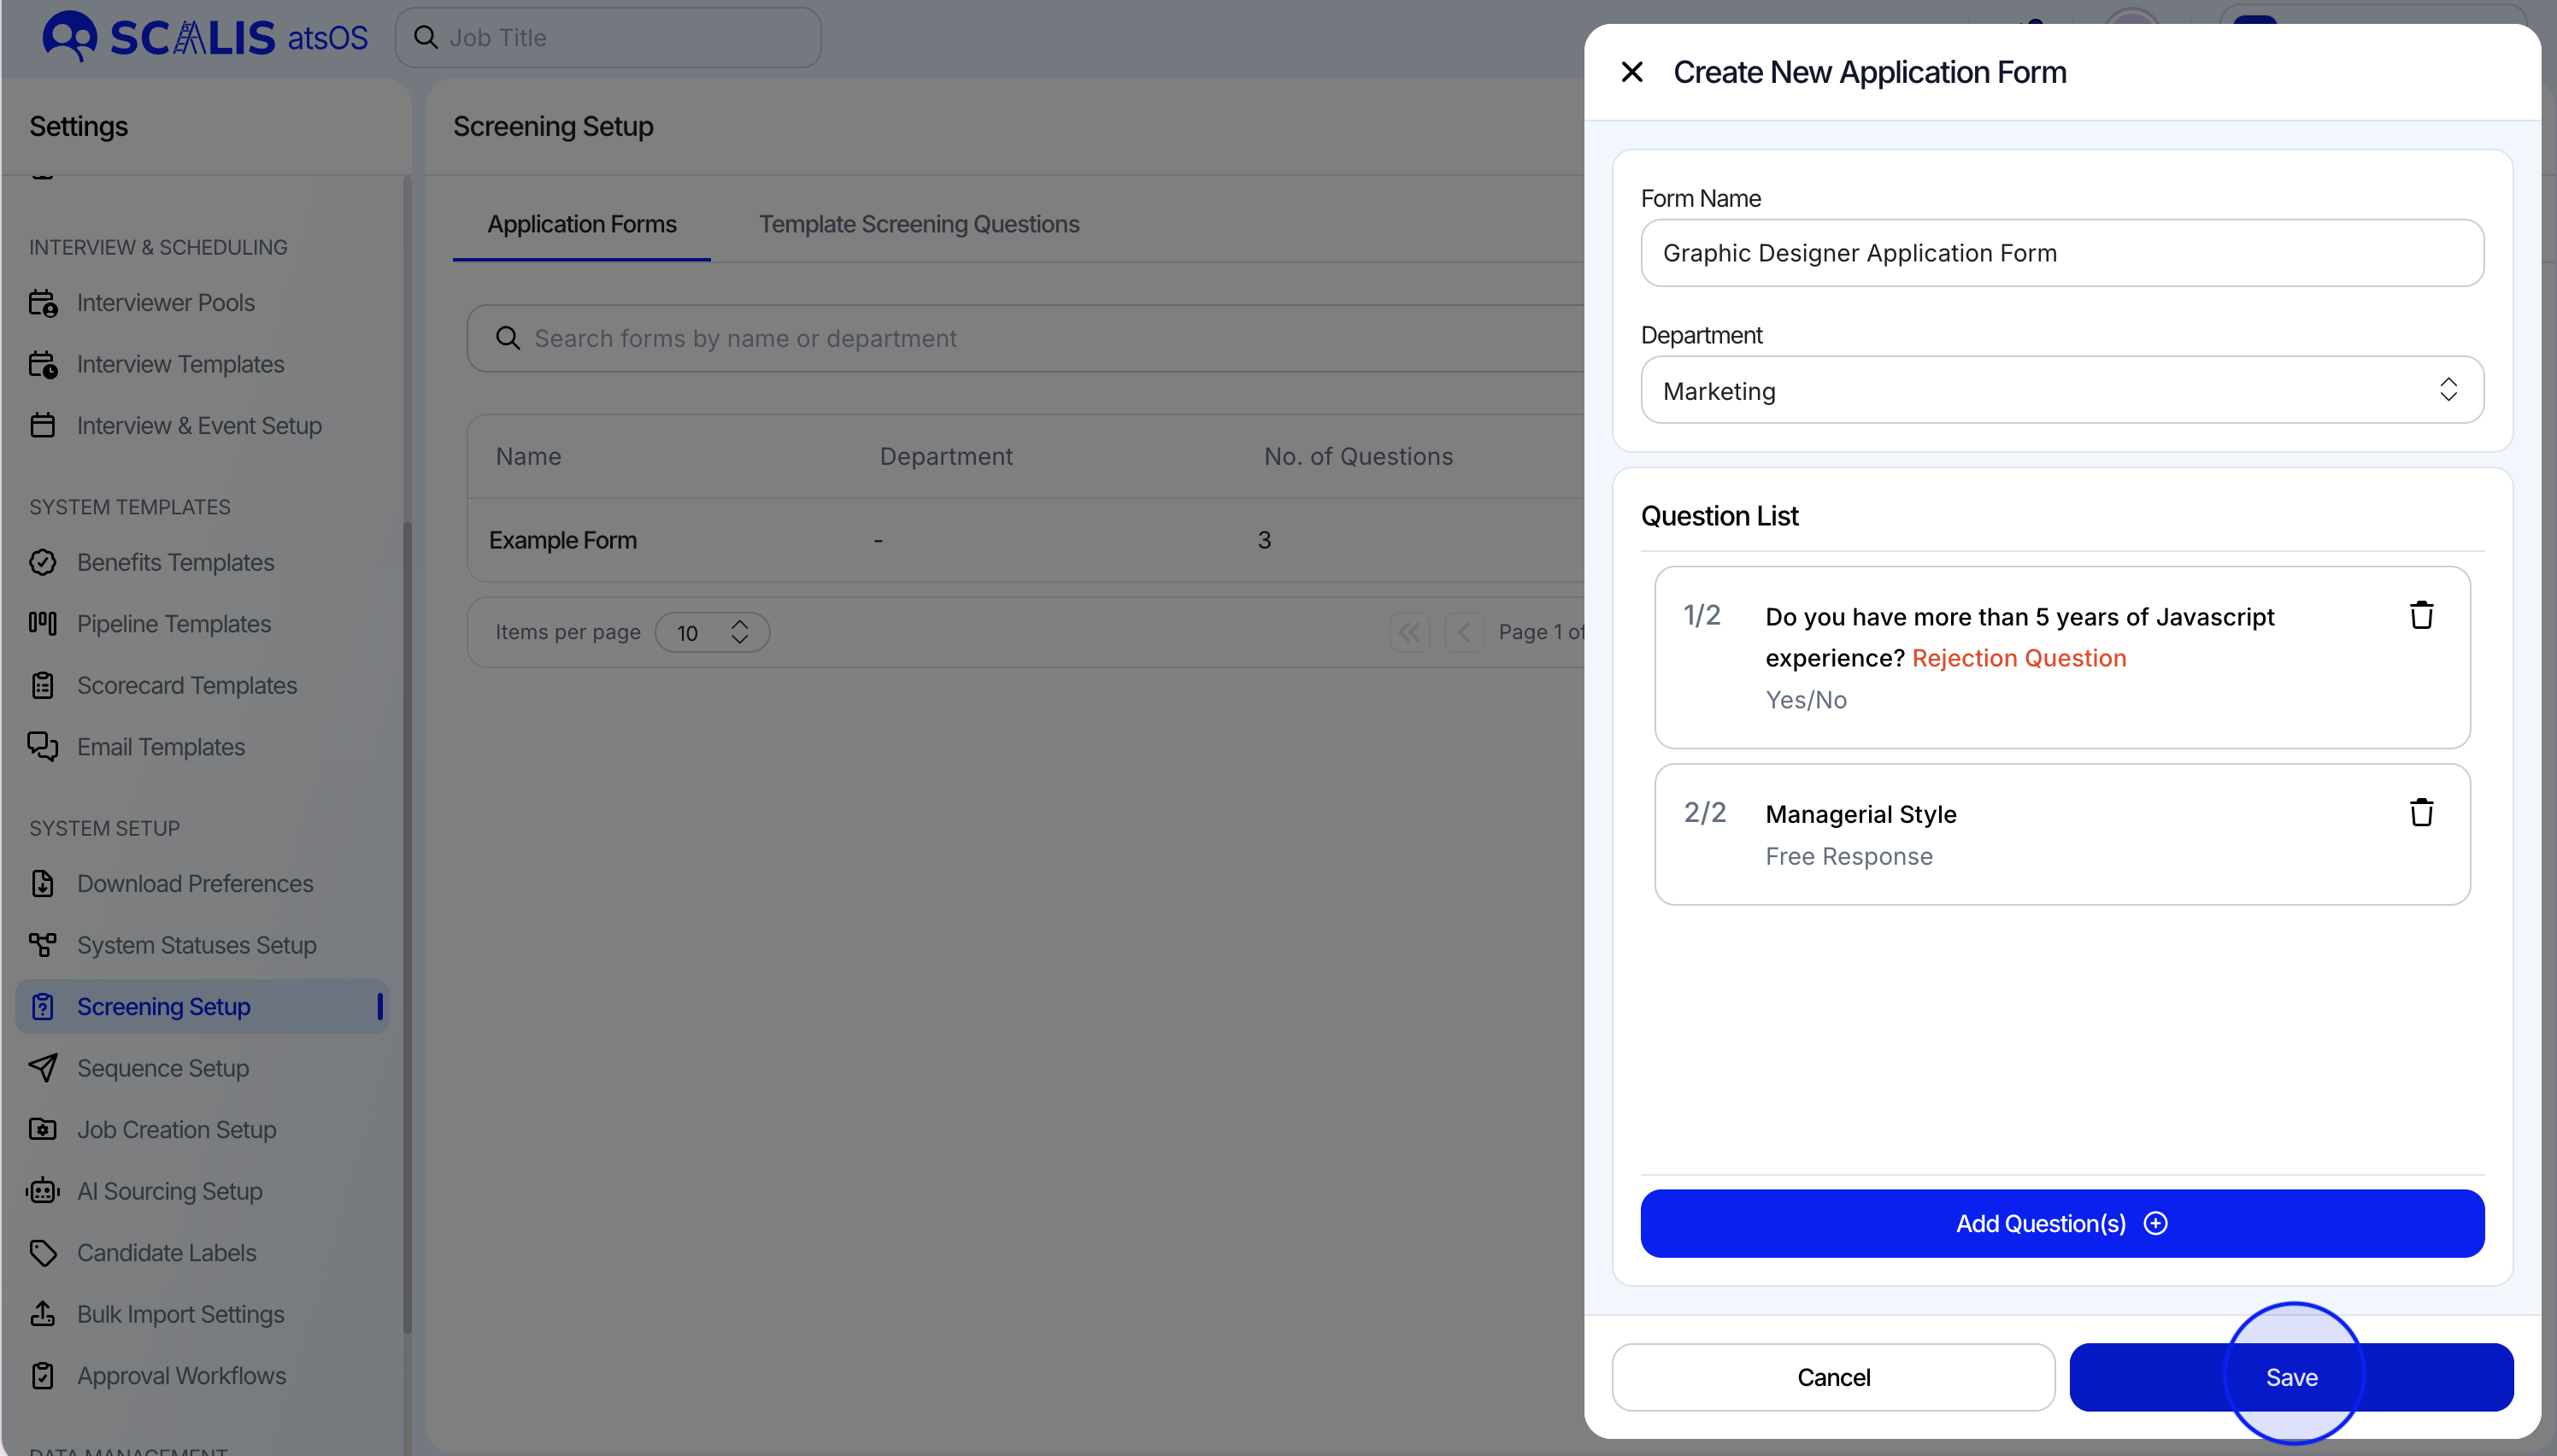Open Pipeline Templates from sidebar icon
This screenshot has width=2557, height=1456.
(x=43, y=624)
